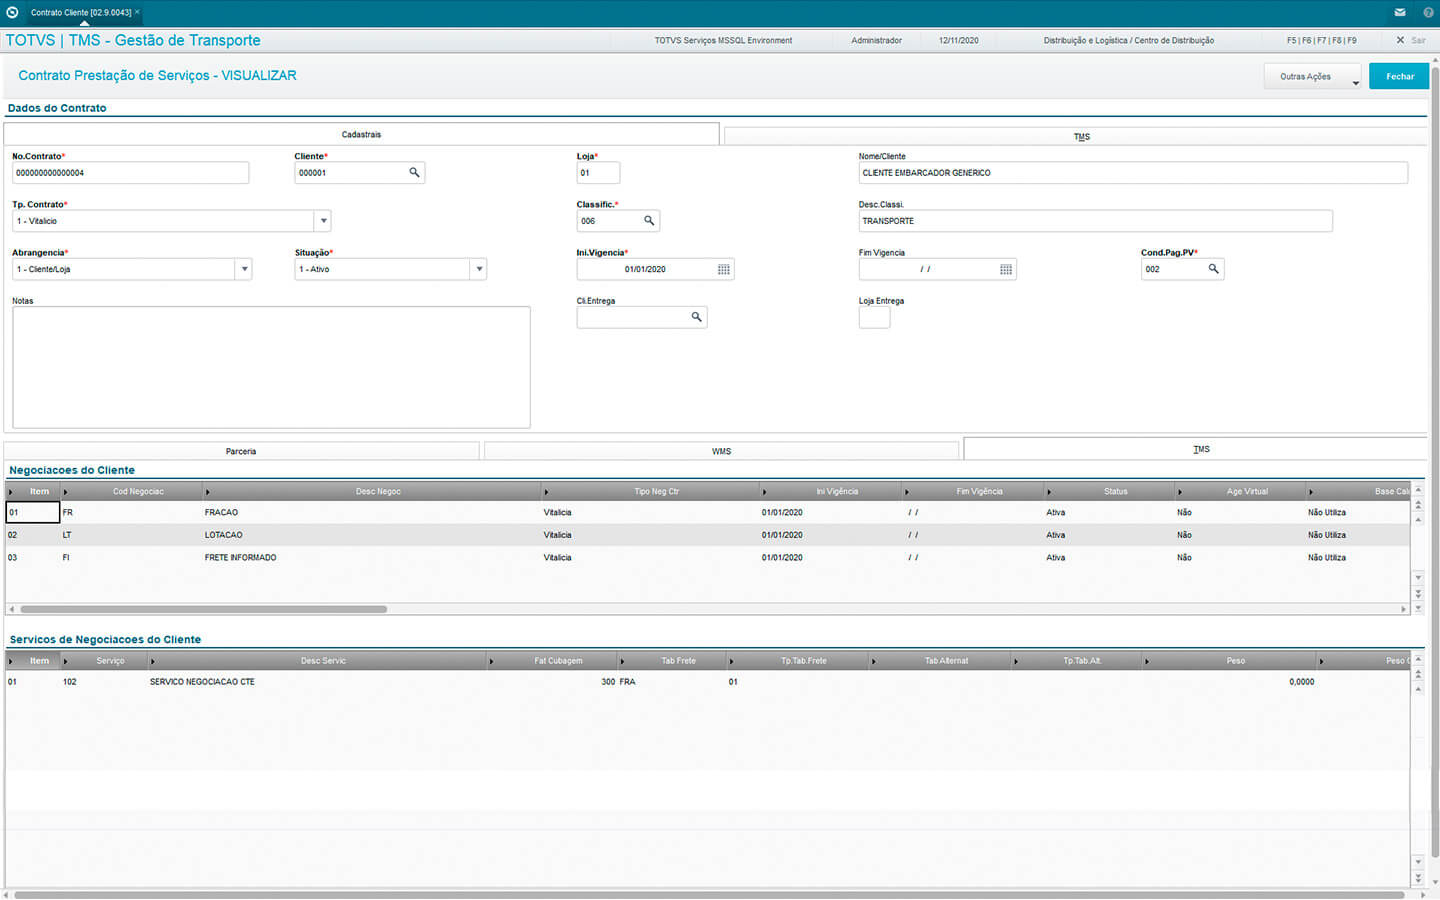Click the Negociacoes grid scroll-up arrow
The width and height of the screenshot is (1440, 900).
pyautogui.click(x=1418, y=491)
